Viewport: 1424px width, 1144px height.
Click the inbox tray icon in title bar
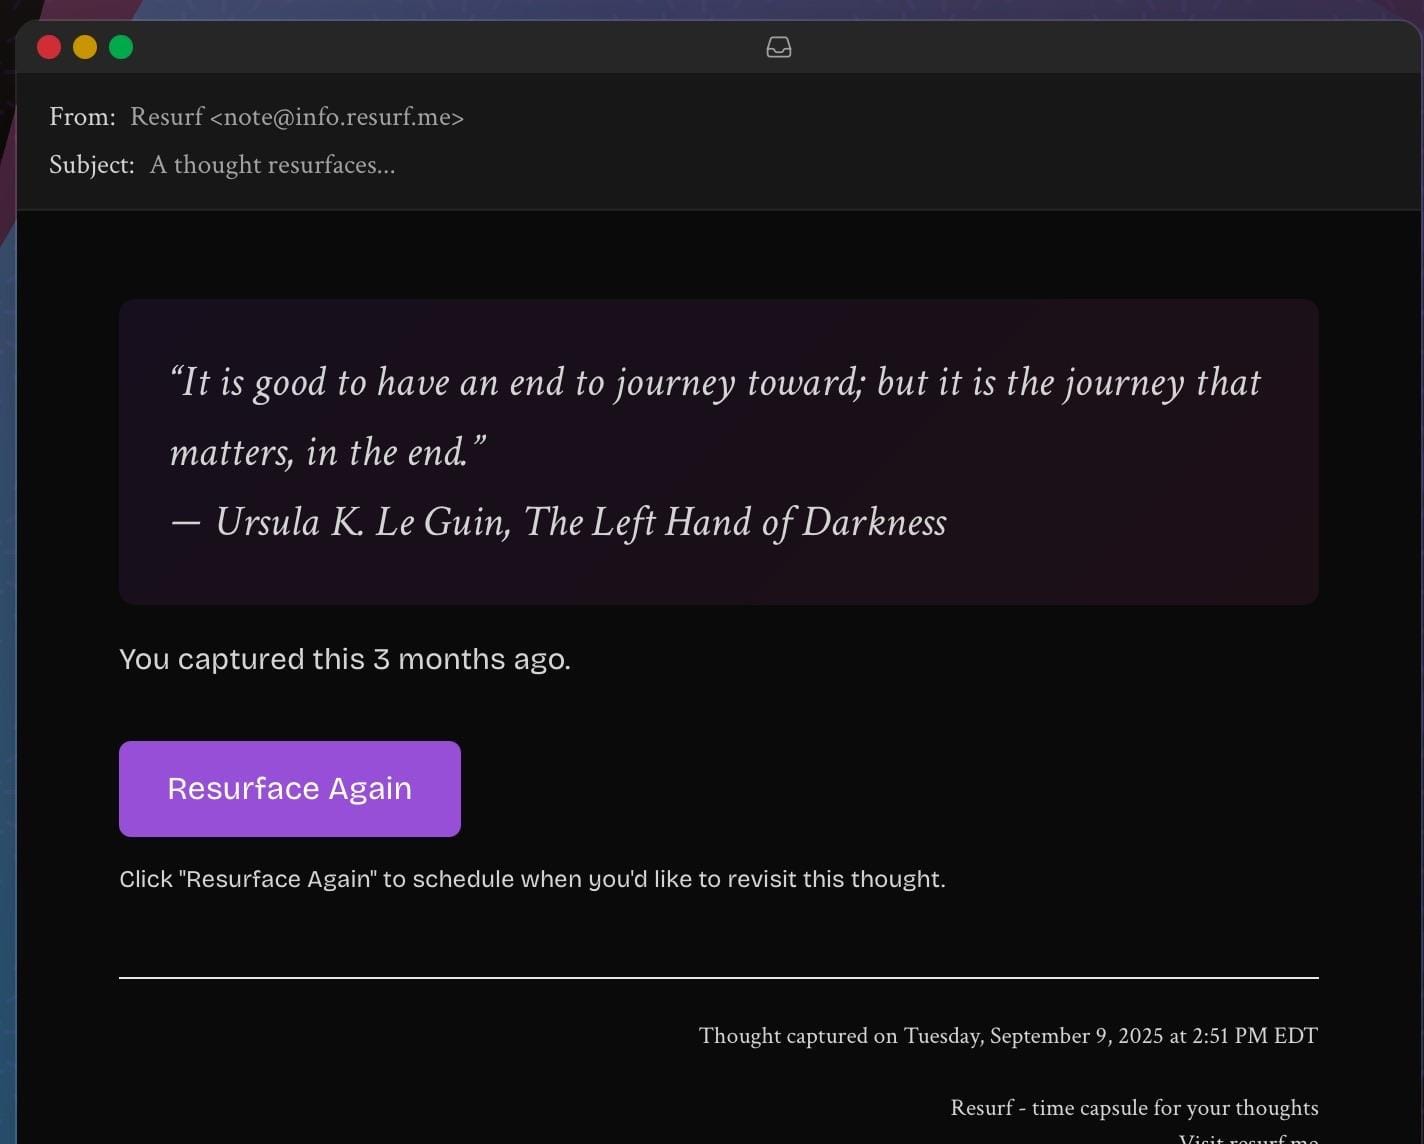pos(778,47)
